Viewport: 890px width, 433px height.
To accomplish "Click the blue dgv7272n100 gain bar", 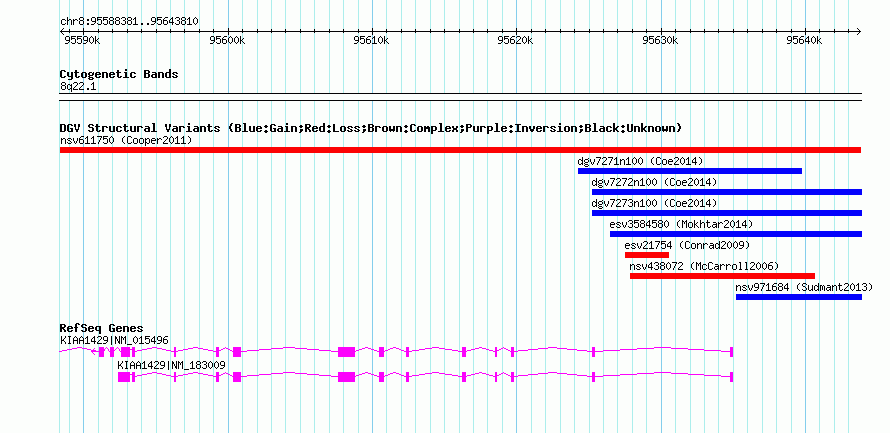I will (727, 192).
